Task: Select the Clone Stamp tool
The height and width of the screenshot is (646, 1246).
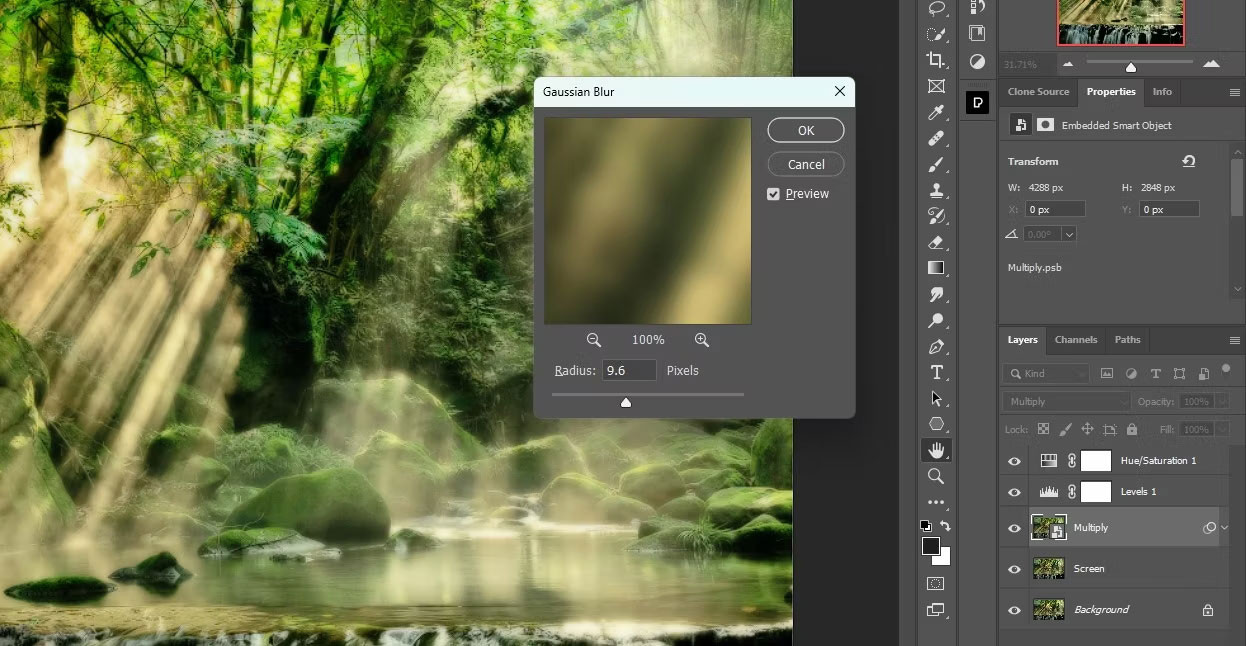Action: coord(936,190)
